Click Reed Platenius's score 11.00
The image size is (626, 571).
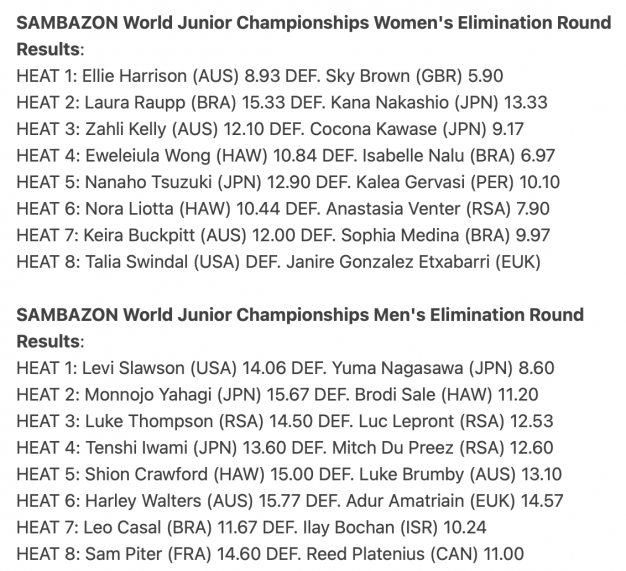click(x=503, y=554)
